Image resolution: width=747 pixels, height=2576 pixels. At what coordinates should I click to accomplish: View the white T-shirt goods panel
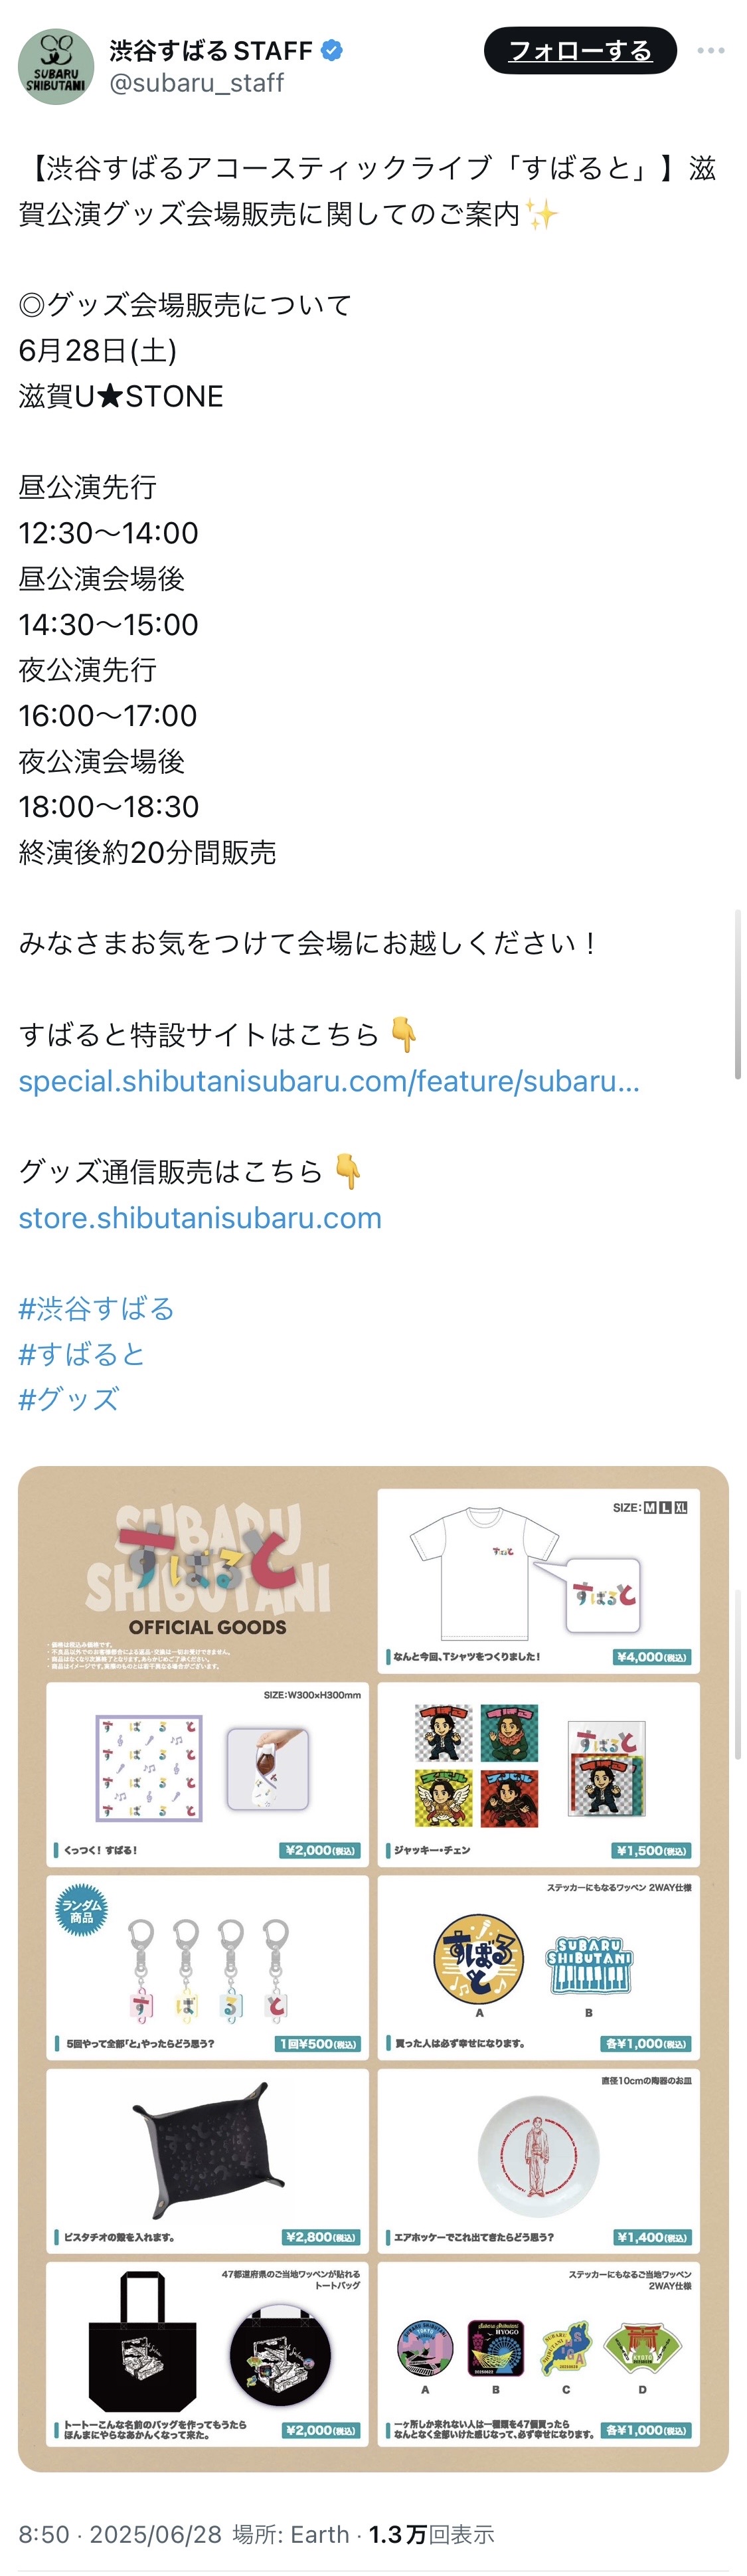(x=538, y=1581)
